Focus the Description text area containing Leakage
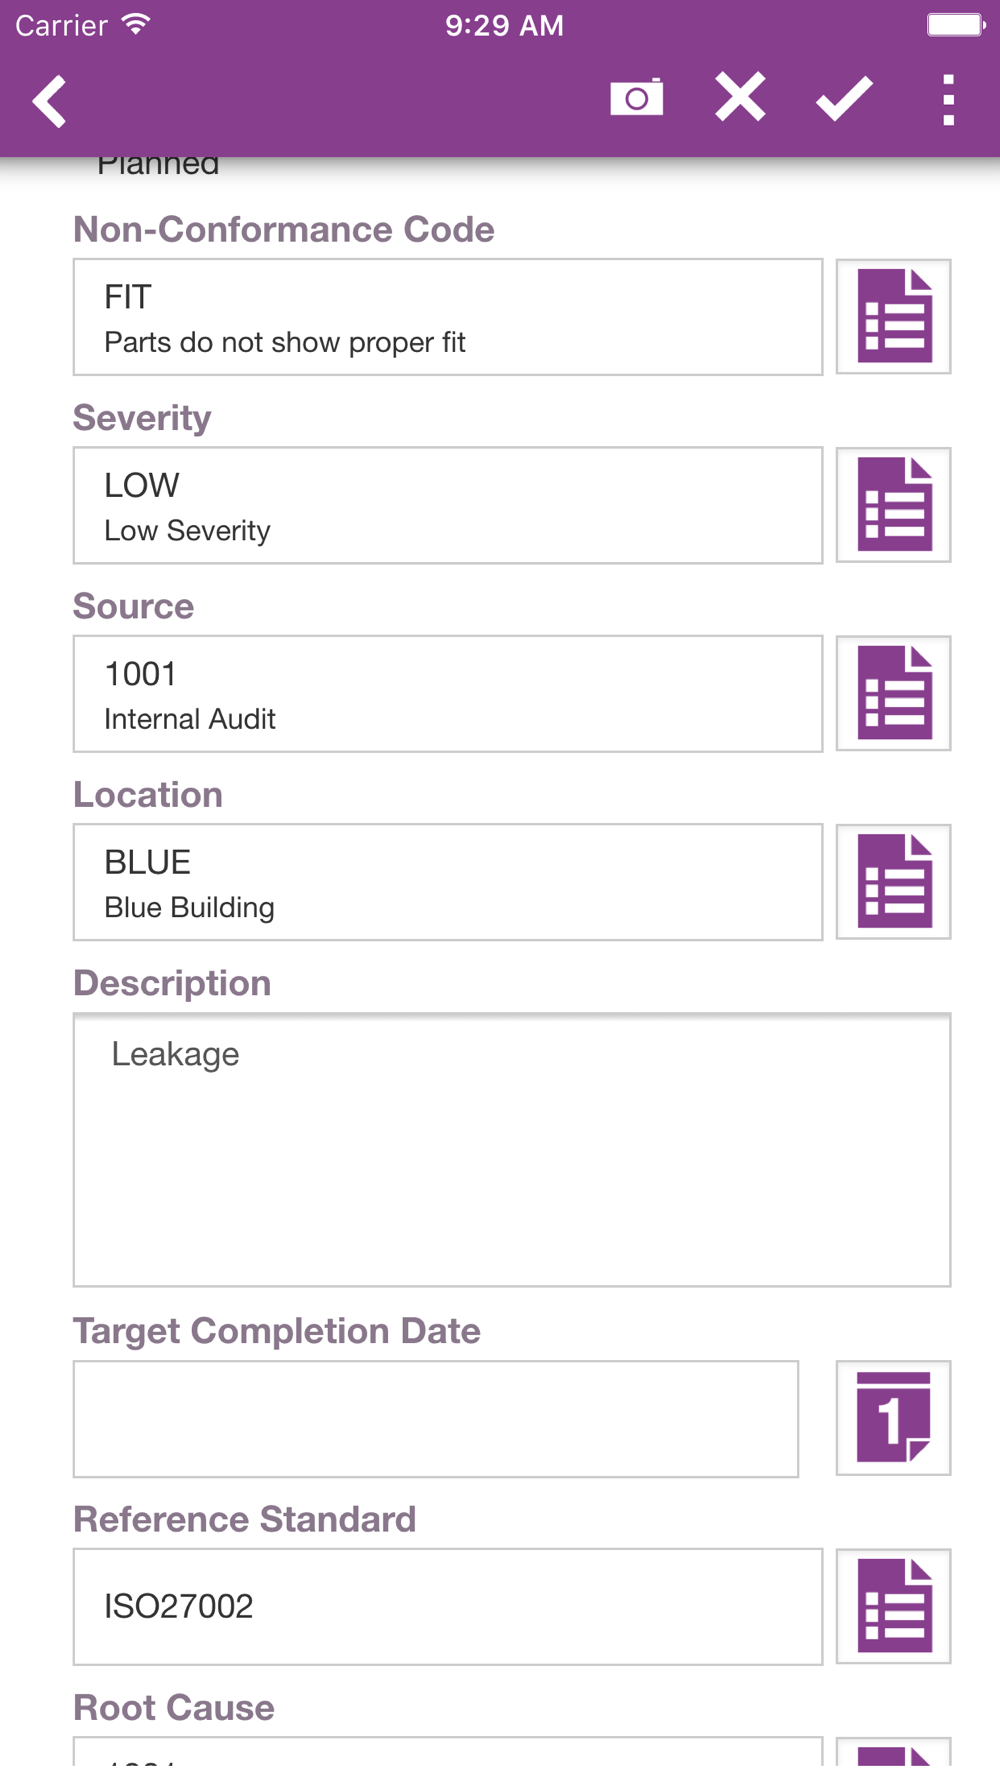The image size is (1000, 1778). coord(511,1150)
